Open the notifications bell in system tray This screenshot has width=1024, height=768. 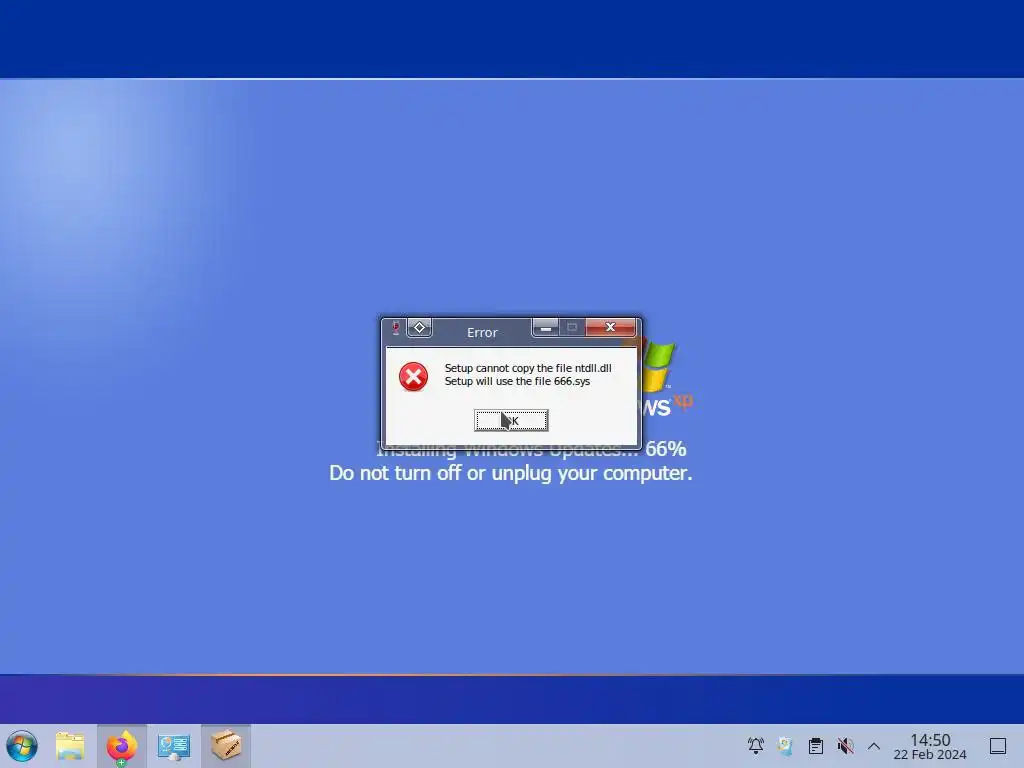[756, 746]
